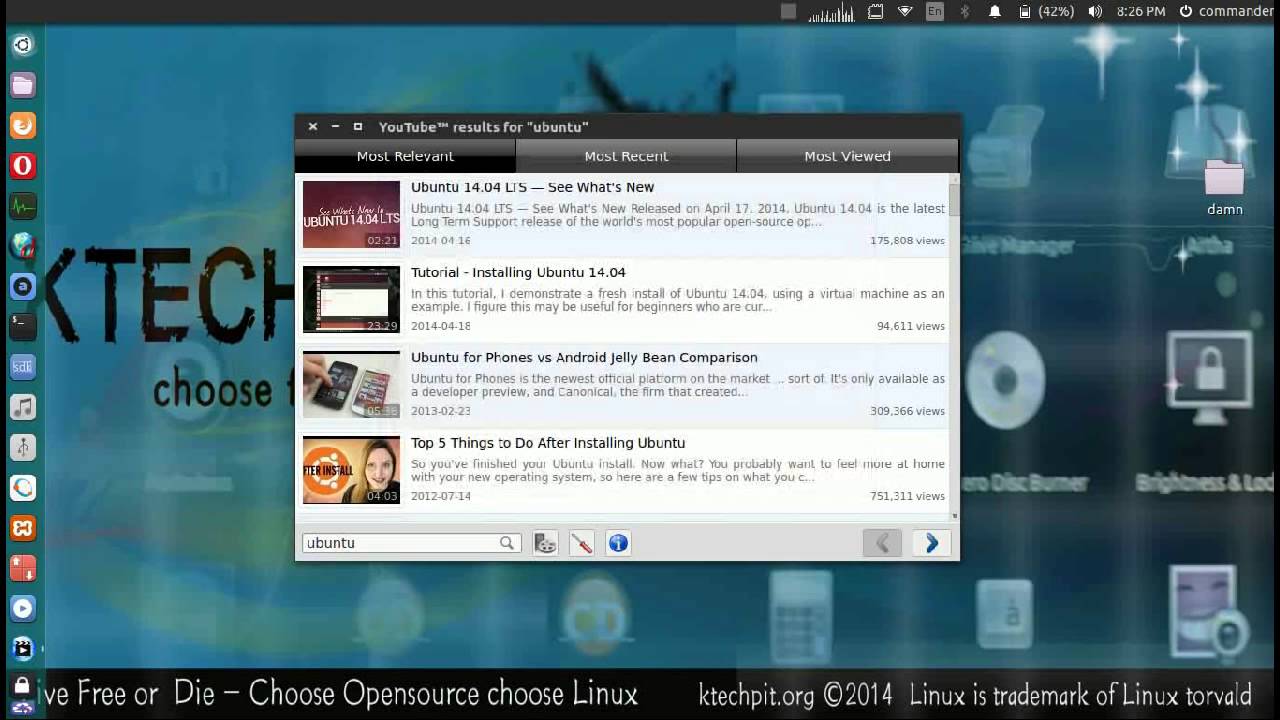1280x720 pixels.
Task: Go to the next results page
Action: (x=931, y=543)
